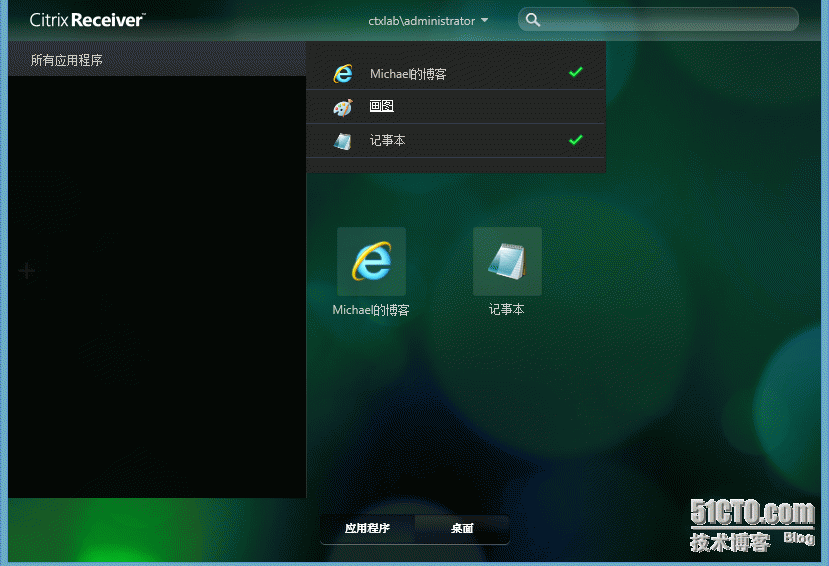The width and height of the screenshot is (829, 566).
Task: Click the Citrix Receiver logo
Action: point(87,20)
